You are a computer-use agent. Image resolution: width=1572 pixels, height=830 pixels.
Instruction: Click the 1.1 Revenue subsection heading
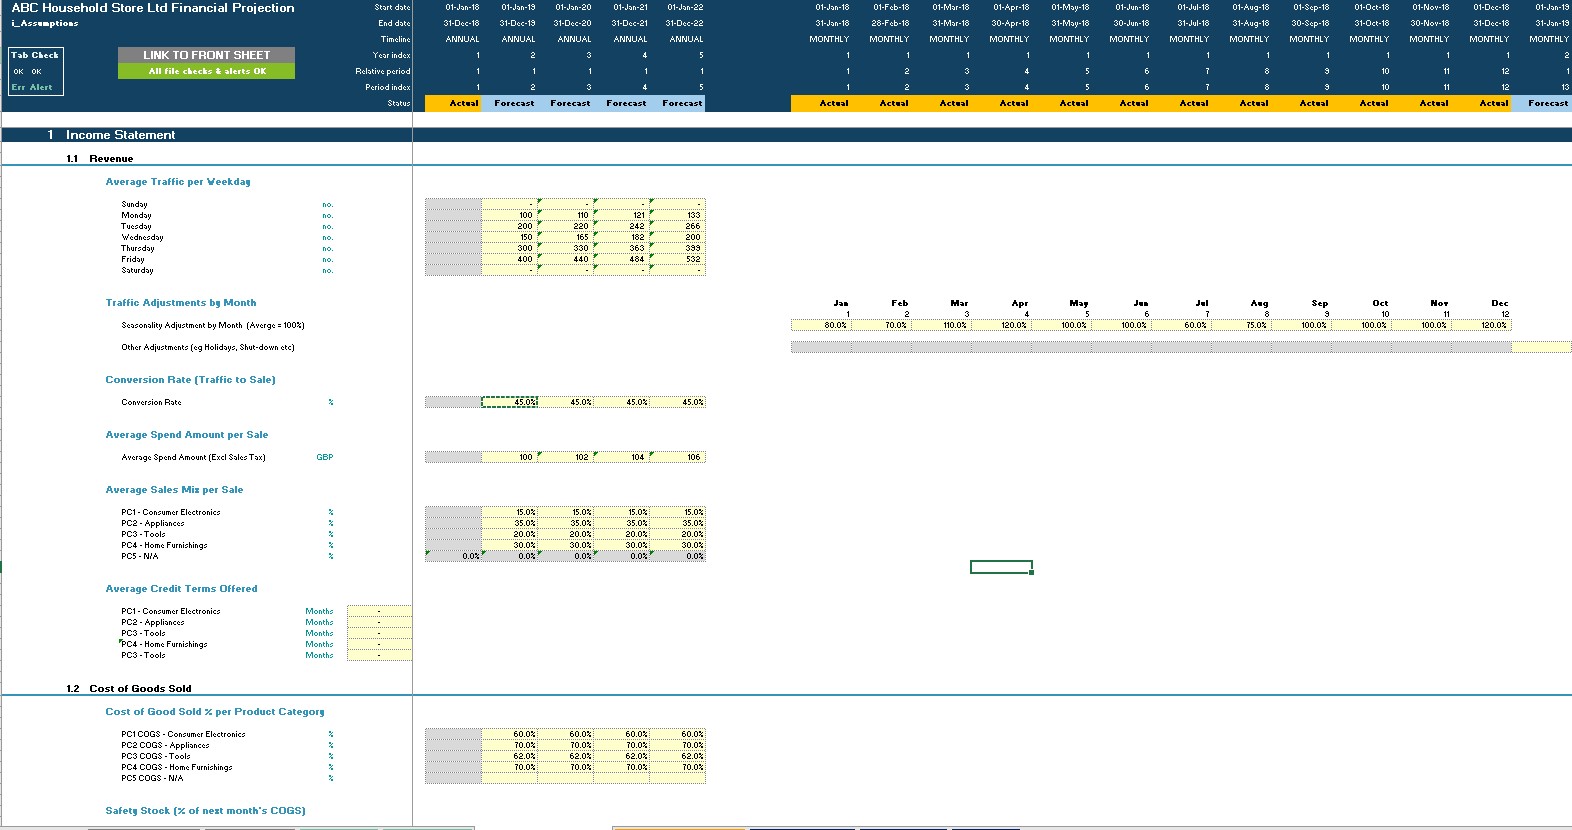99,159
